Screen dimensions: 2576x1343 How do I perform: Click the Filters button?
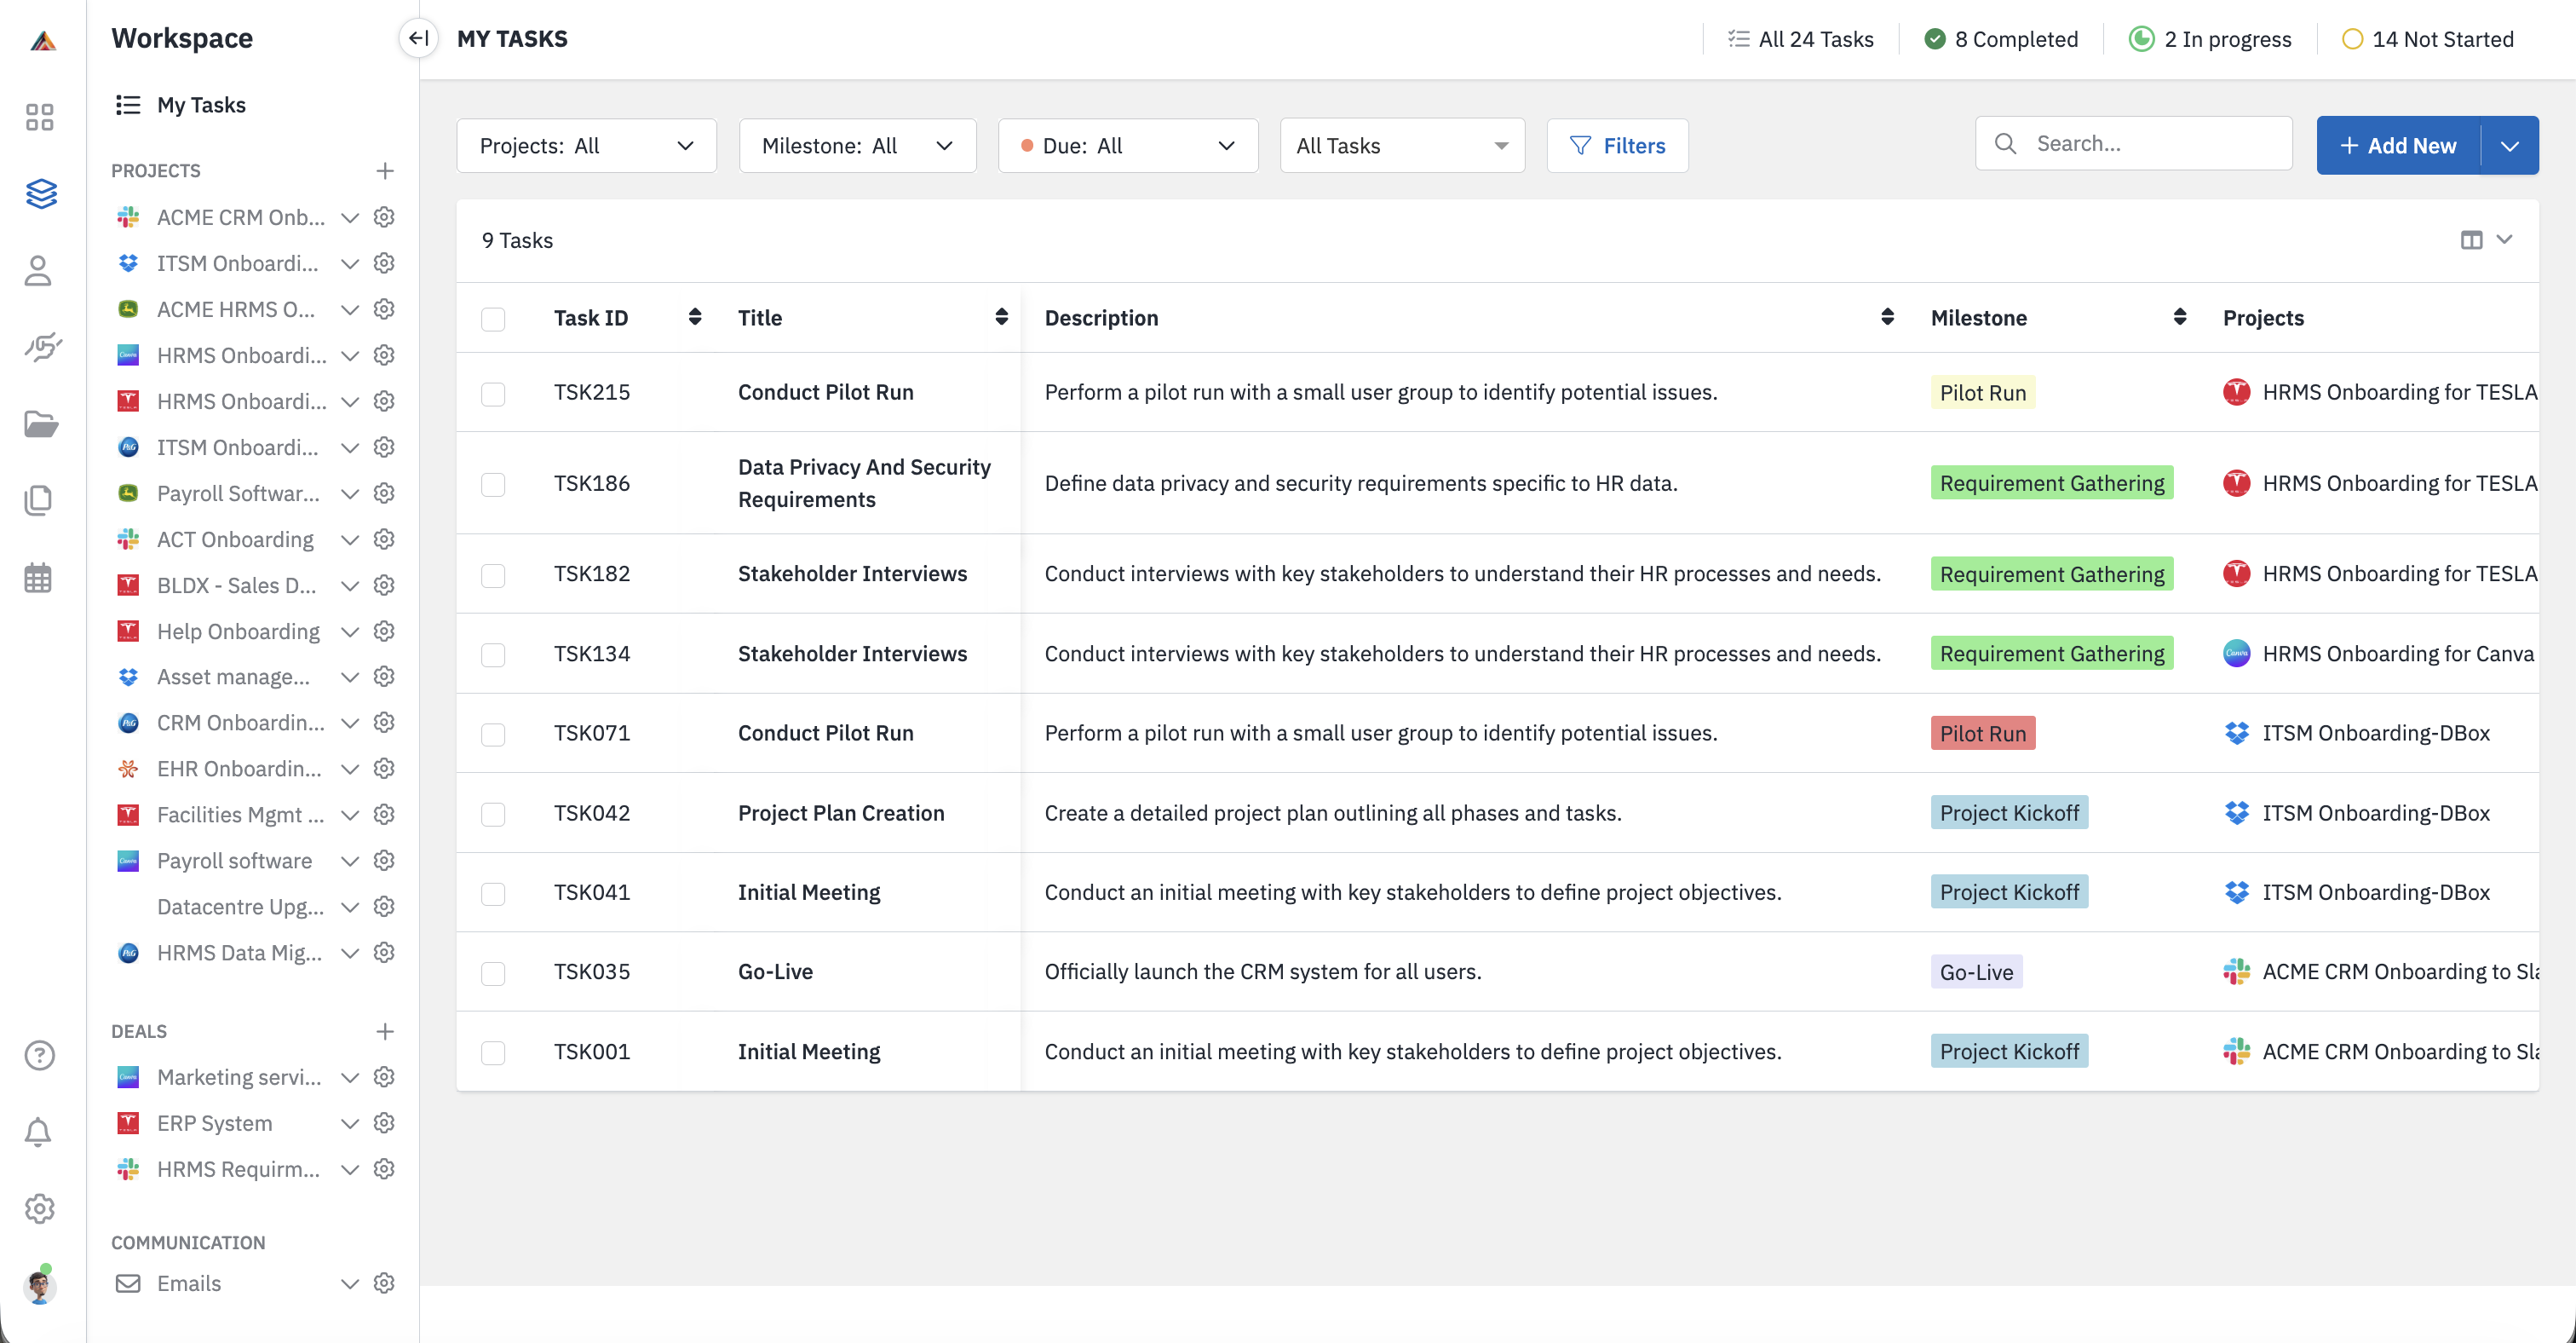point(1617,146)
